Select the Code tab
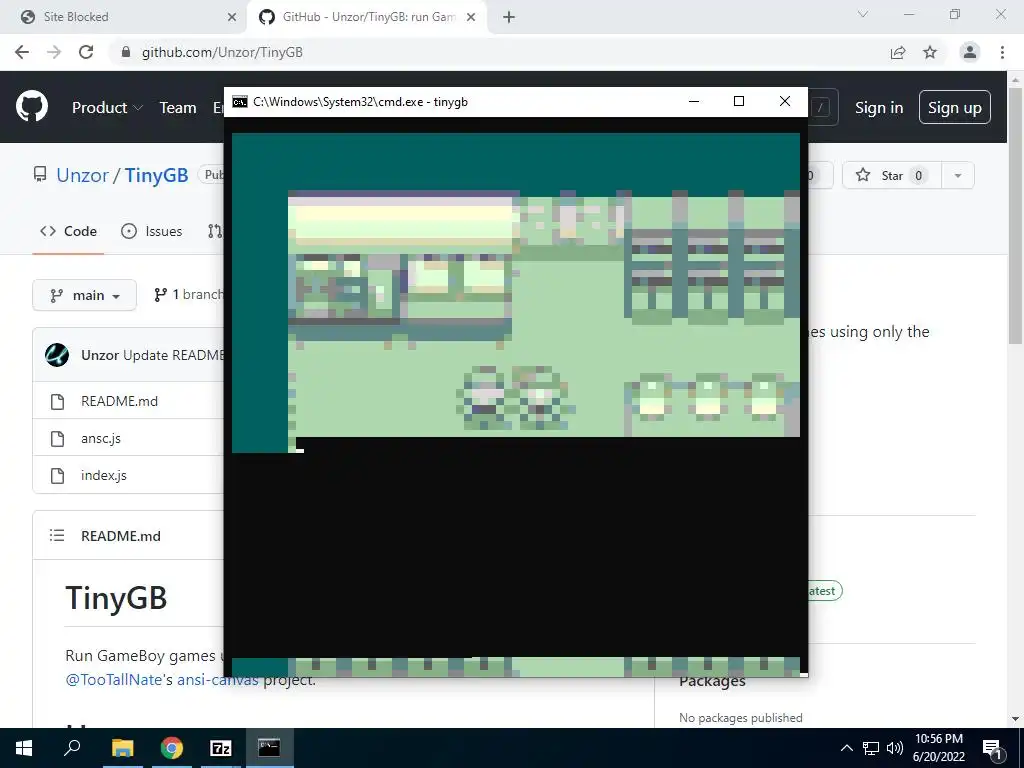The width and height of the screenshot is (1024, 768). [x=69, y=231]
